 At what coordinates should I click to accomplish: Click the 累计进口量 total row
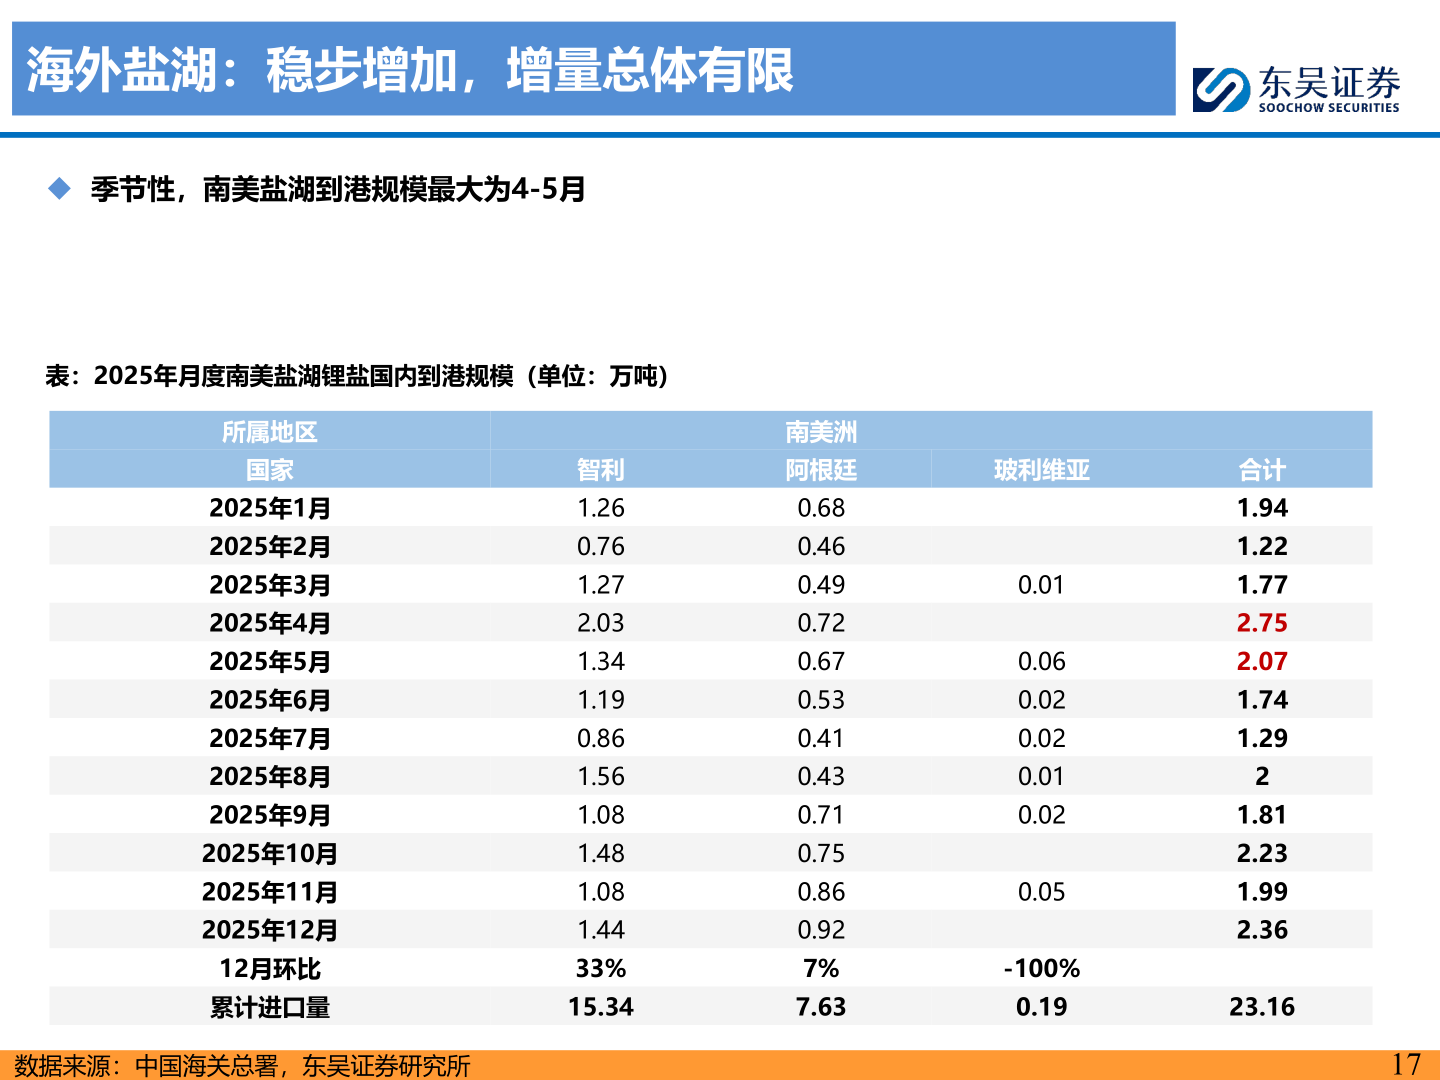tap(271, 1008)
